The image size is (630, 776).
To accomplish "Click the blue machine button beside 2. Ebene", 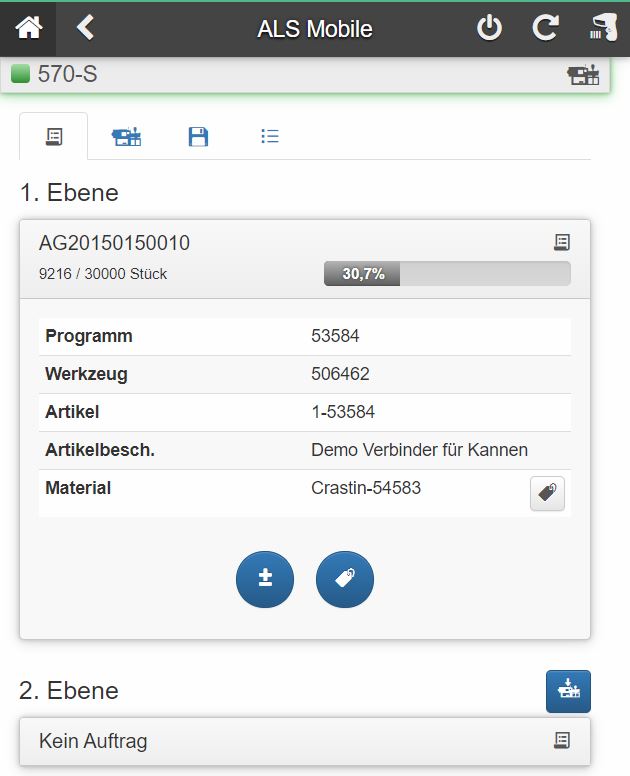I will coord(568,691).
